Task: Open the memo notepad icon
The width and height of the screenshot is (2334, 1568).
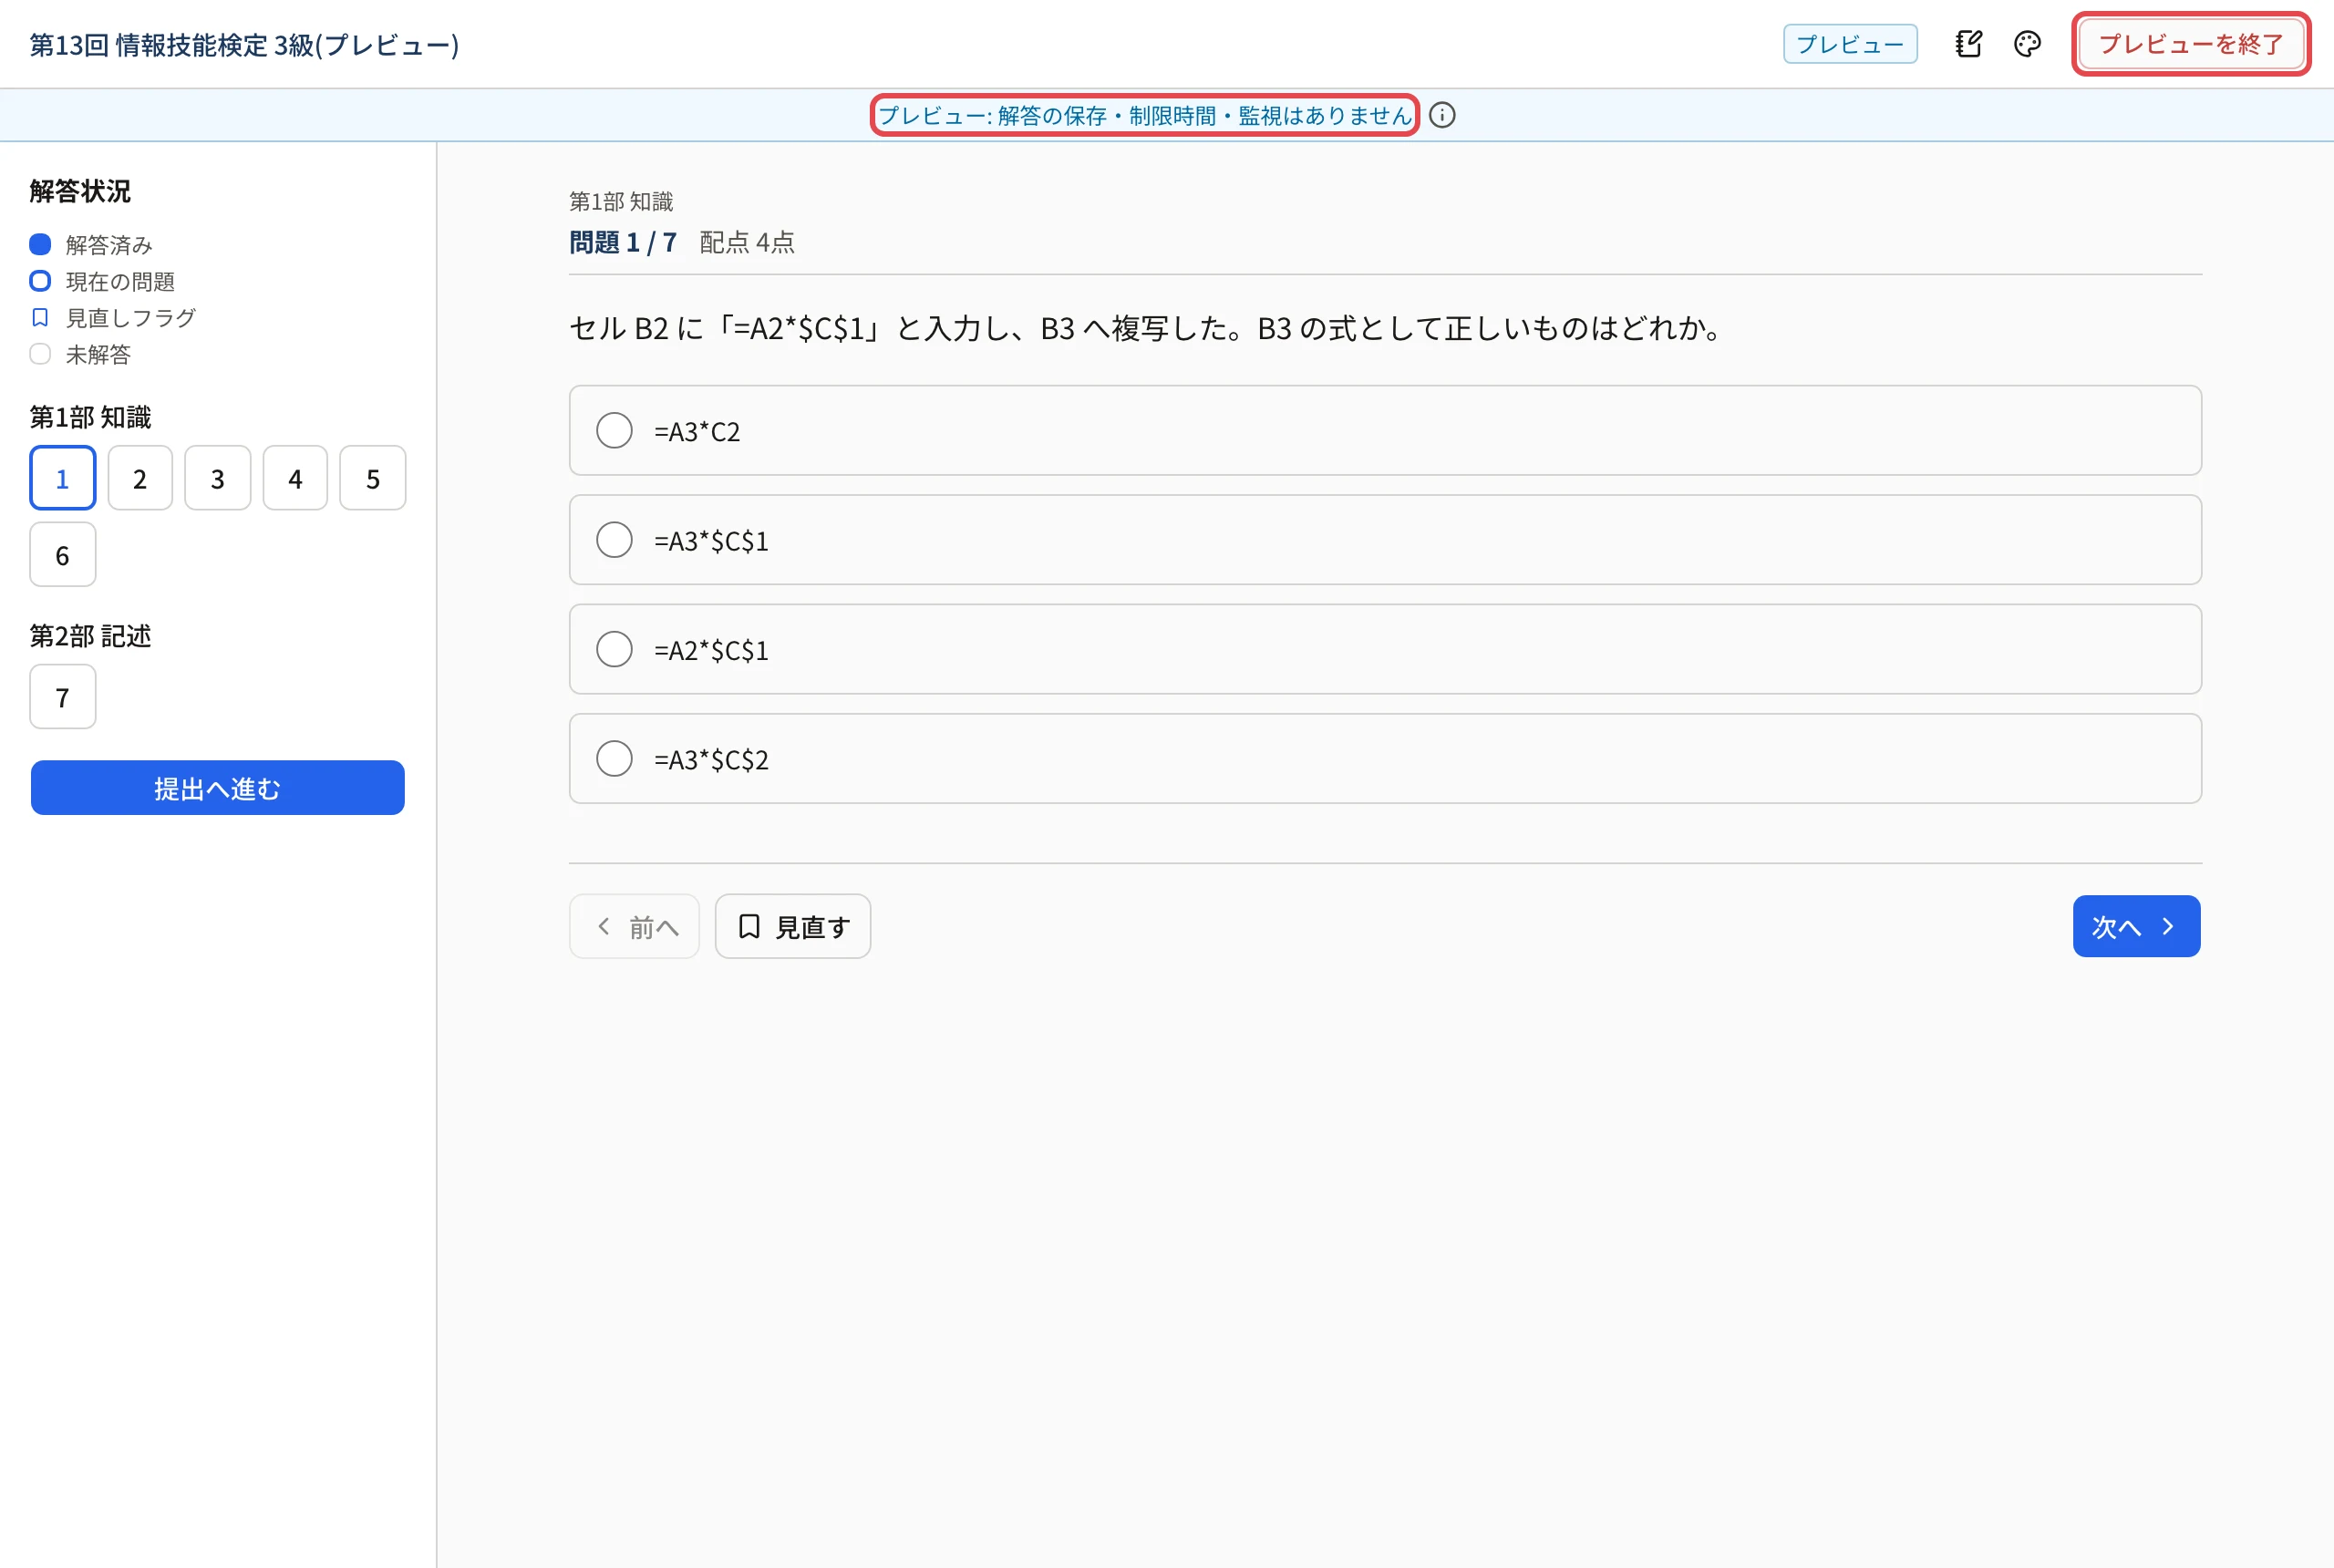Action: tap(1968, 44)
